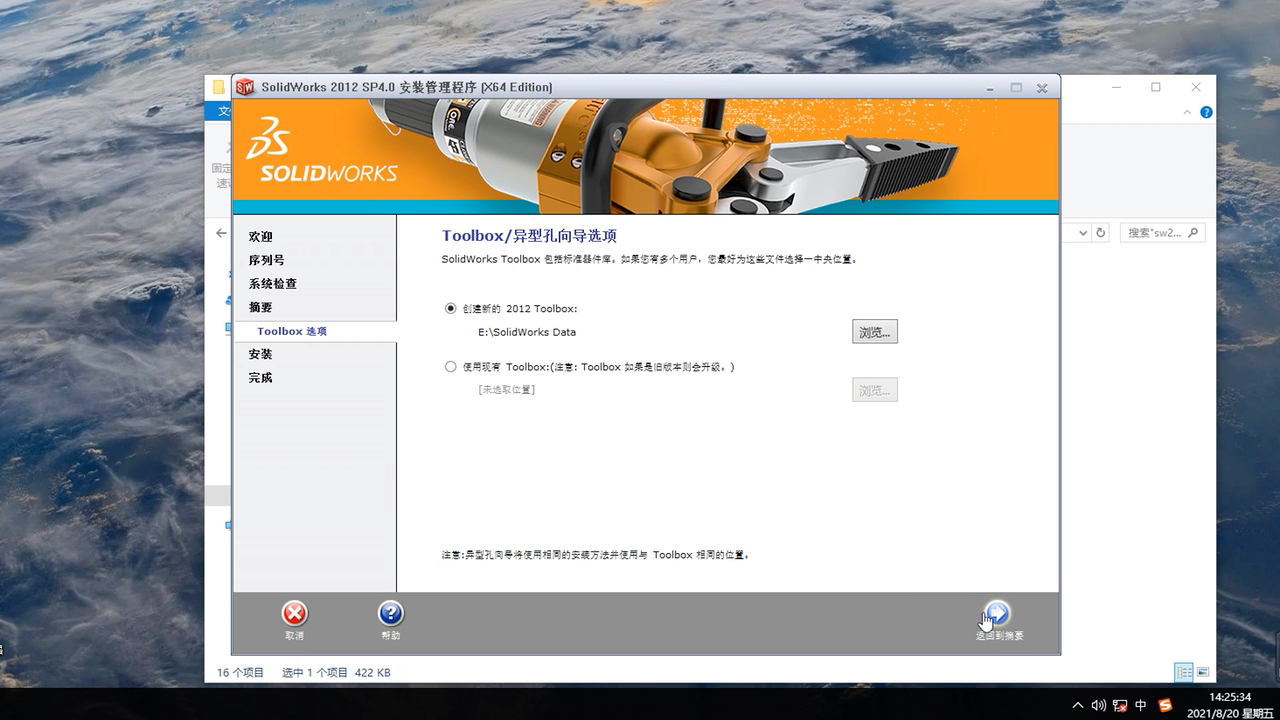Select the Create new 2012 Toolbox option

coord(451,308)
